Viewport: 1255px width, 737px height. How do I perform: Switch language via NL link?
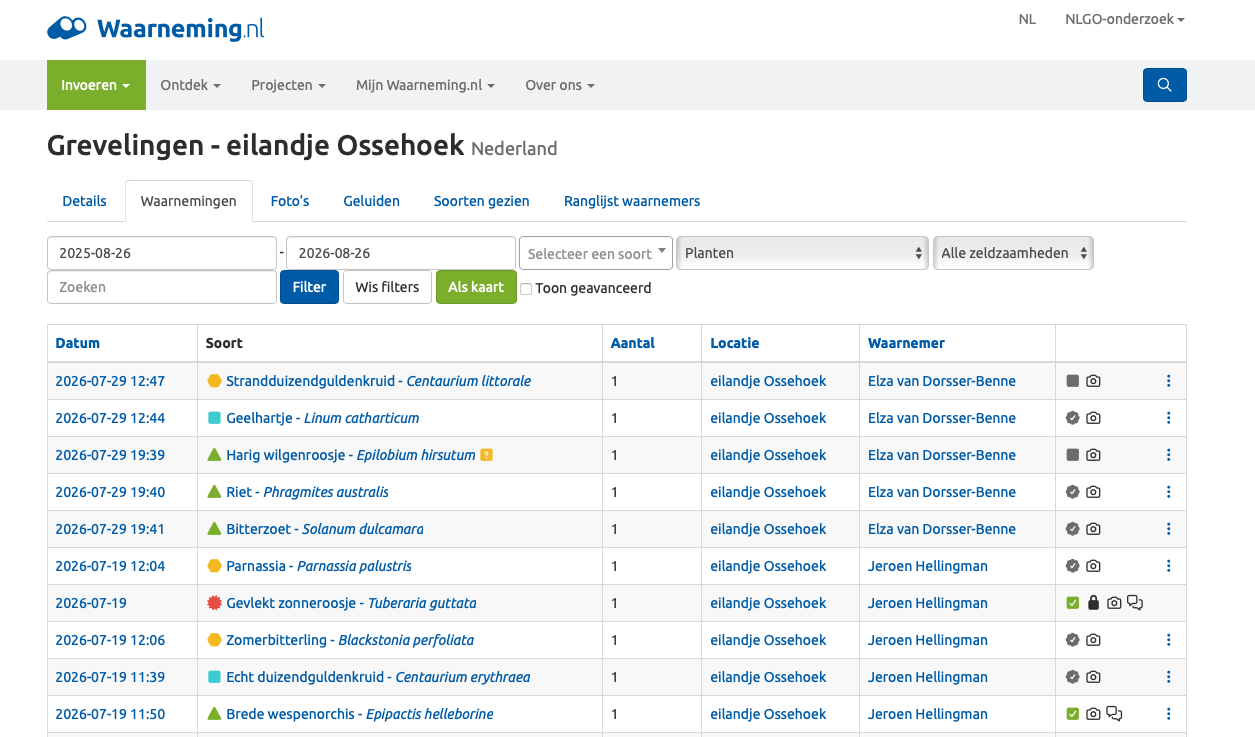click(1027, 19)
